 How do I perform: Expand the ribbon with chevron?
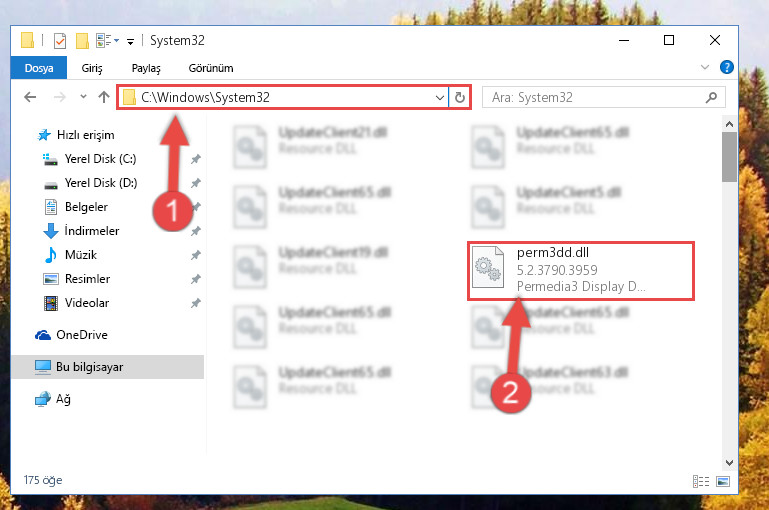(x=705, y=67)
